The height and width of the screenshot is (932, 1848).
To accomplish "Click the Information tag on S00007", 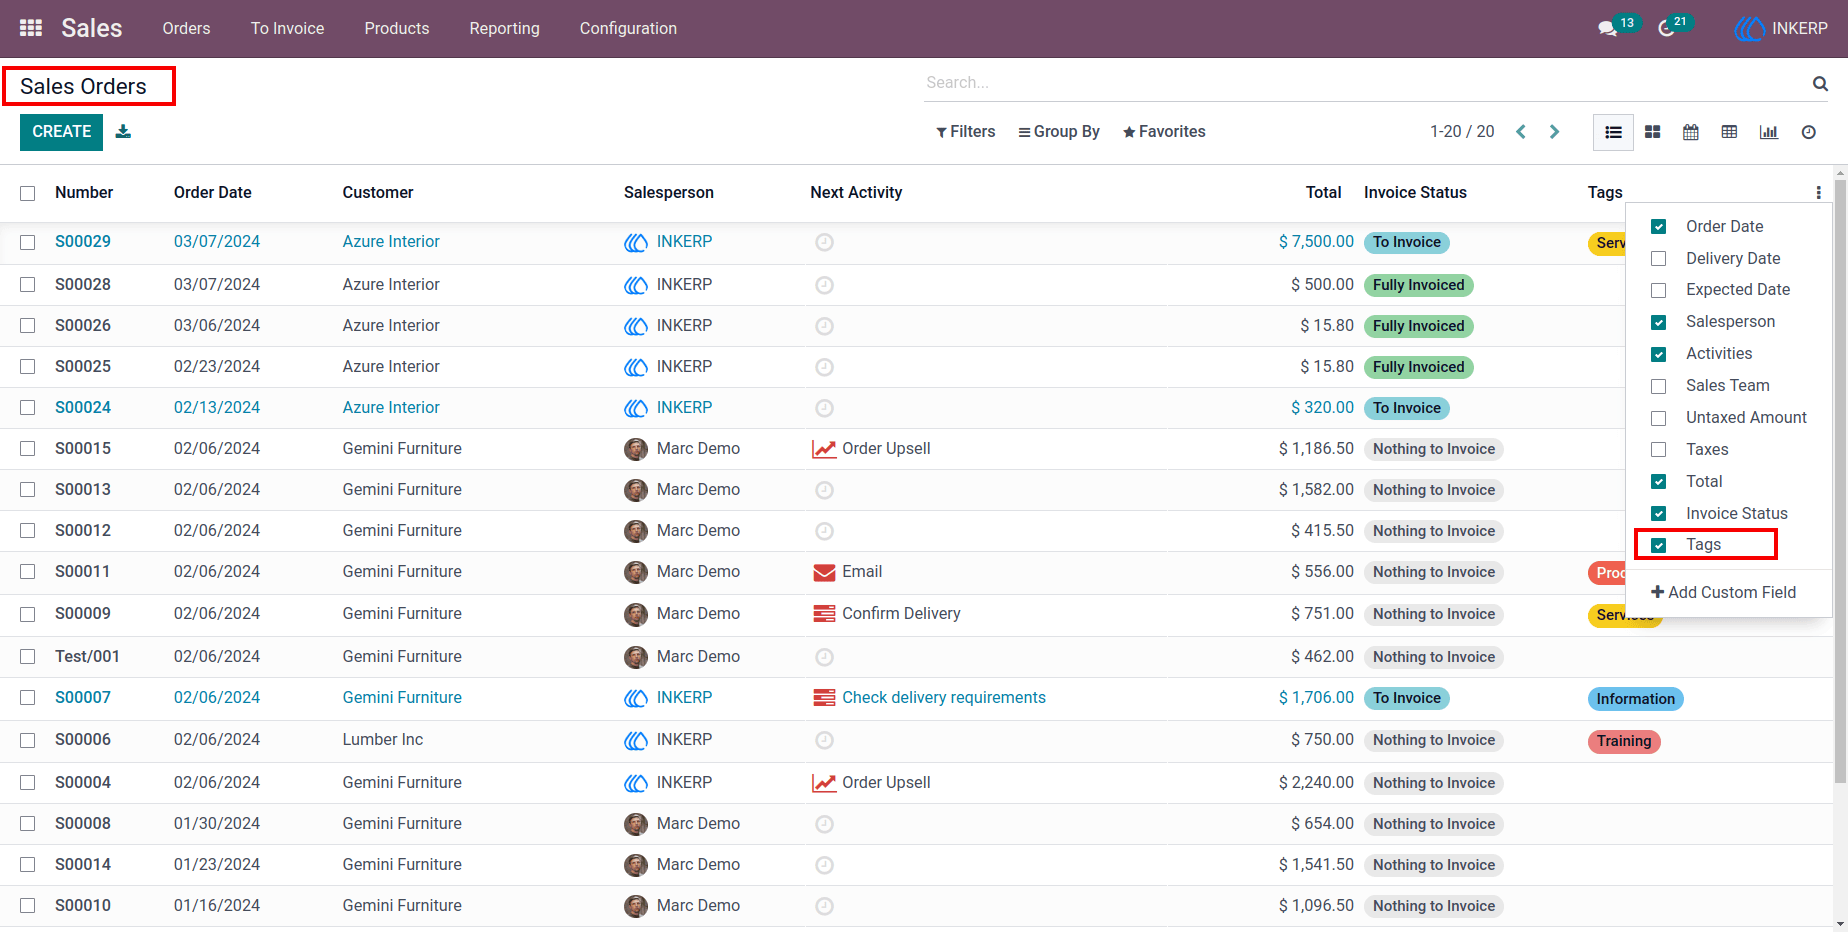I will pyautogui.click(x=1635, y=699).
